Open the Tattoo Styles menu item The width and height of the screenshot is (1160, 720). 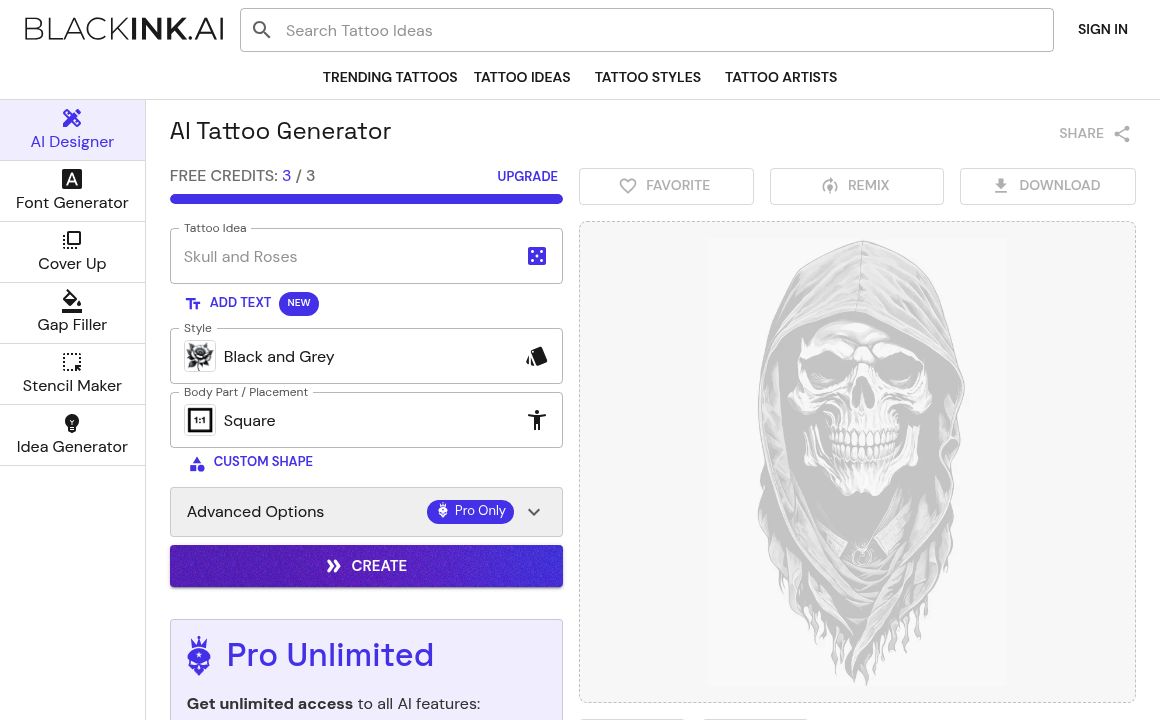[x=647, y=77]
